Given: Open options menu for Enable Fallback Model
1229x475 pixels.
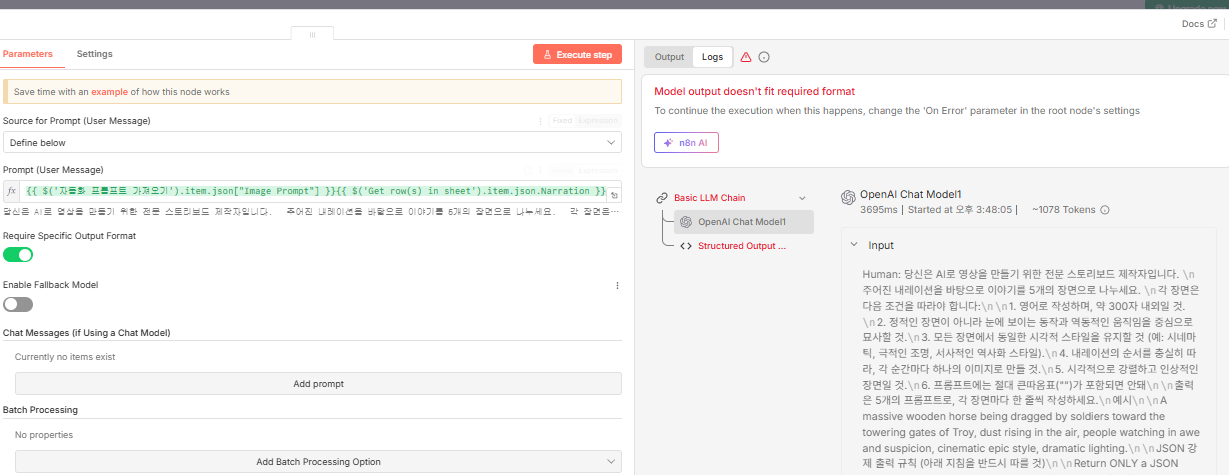Looking at the screenshot, I should pos(617,285).
